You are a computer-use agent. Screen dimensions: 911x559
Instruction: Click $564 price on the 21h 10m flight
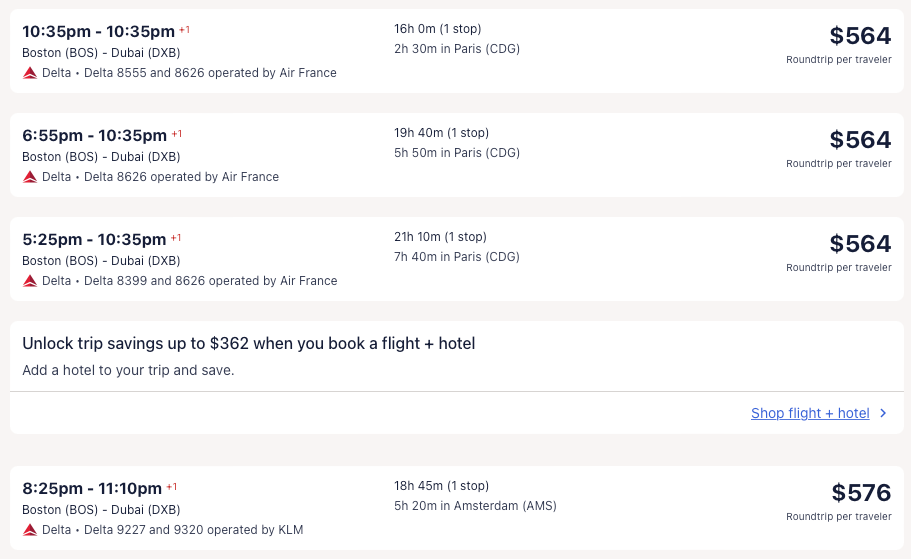860,244
